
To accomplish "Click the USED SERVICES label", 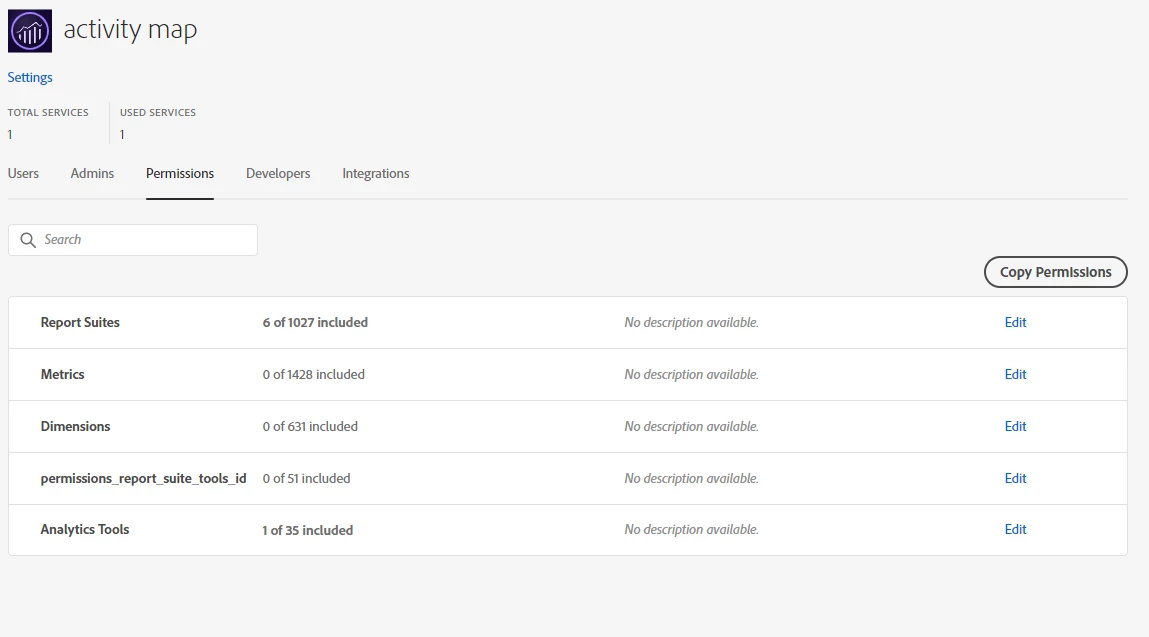I will [158, 112].
